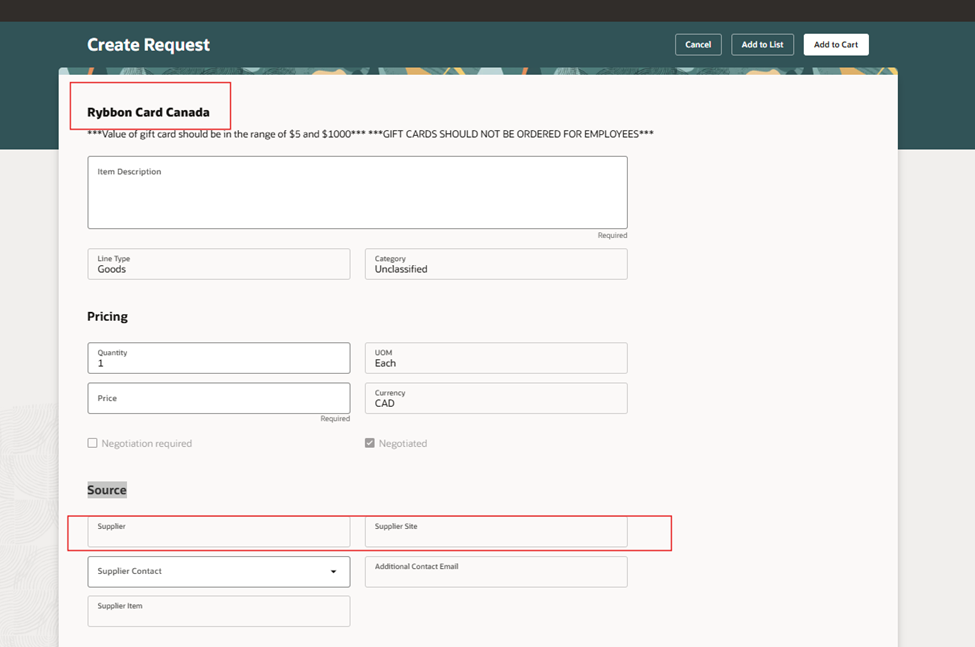Click the Price input field

click(x=219, y=398)
